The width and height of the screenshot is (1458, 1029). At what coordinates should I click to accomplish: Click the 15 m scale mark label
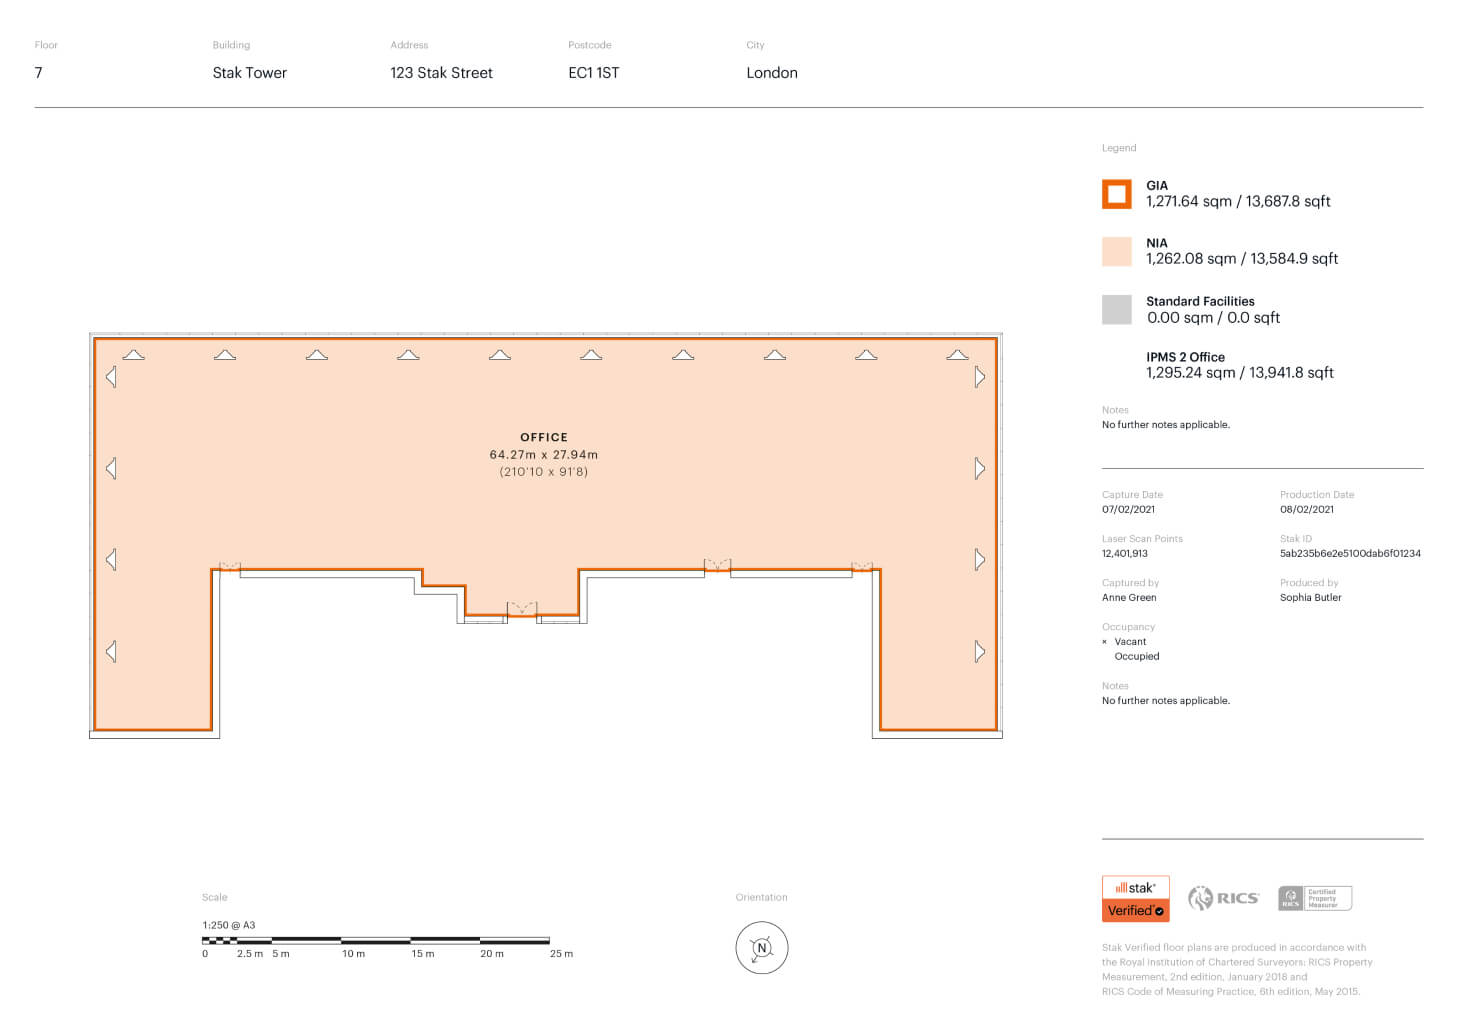pos(423,954)
